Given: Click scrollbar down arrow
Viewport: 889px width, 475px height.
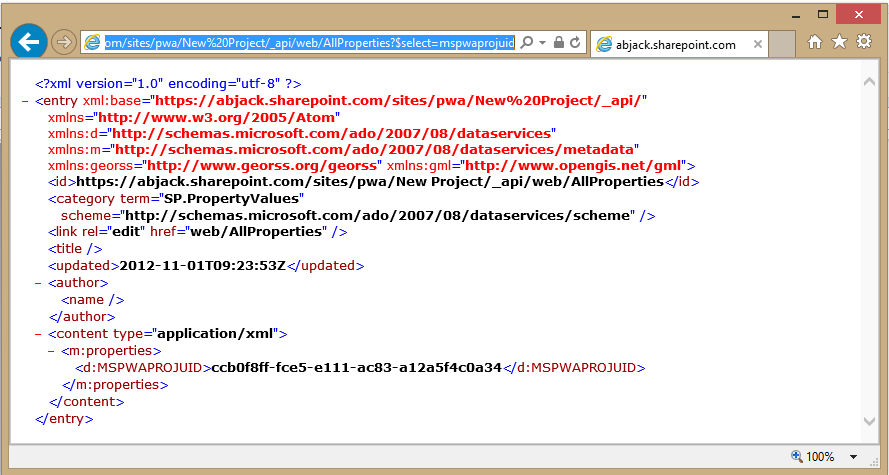Looking at the screenshot, I should tap(869, 421).
